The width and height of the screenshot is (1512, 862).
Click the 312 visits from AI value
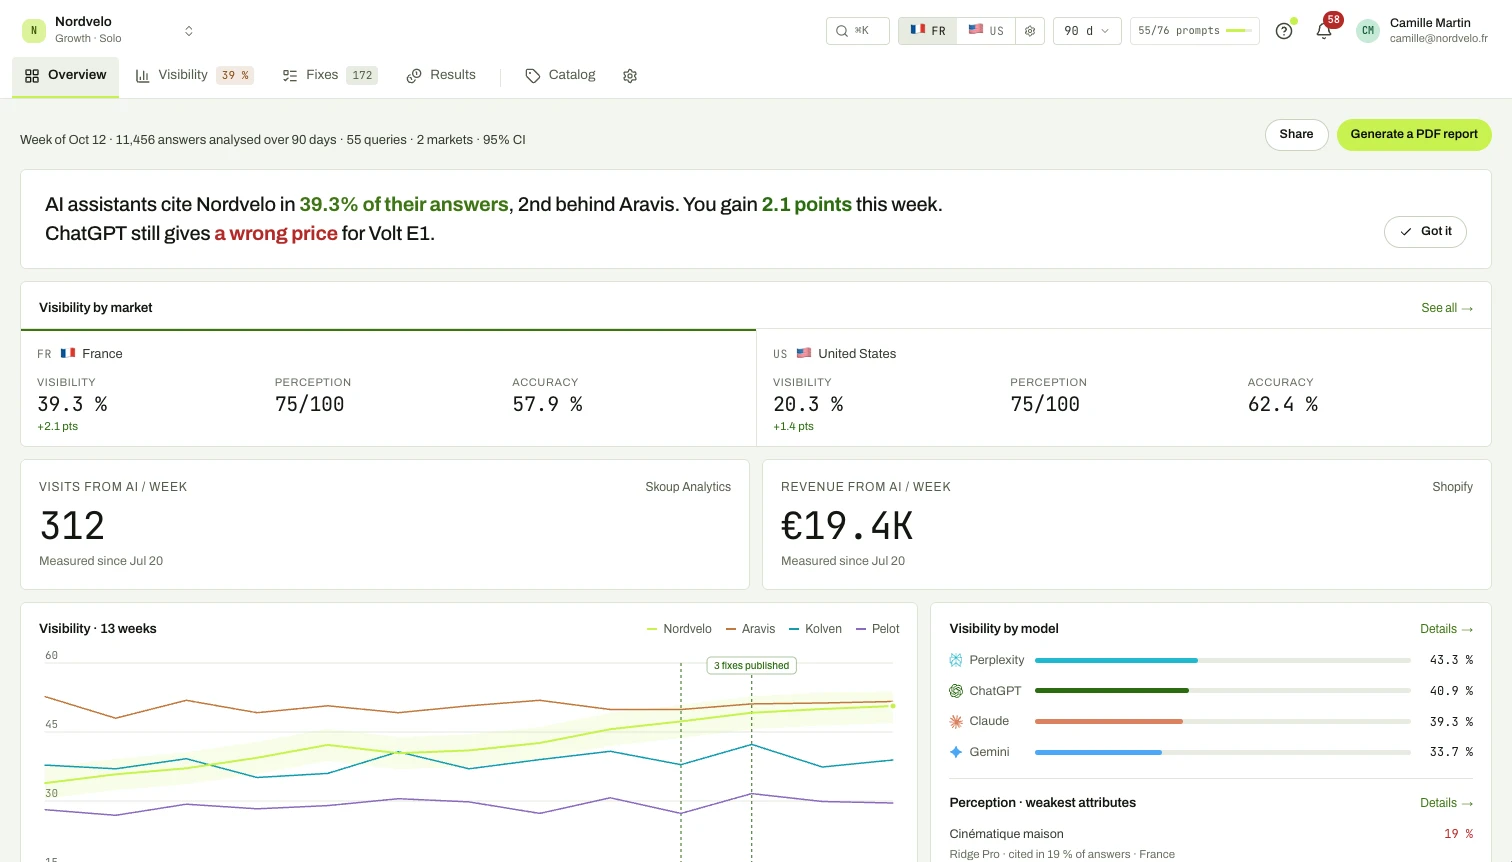click(72, 526)
